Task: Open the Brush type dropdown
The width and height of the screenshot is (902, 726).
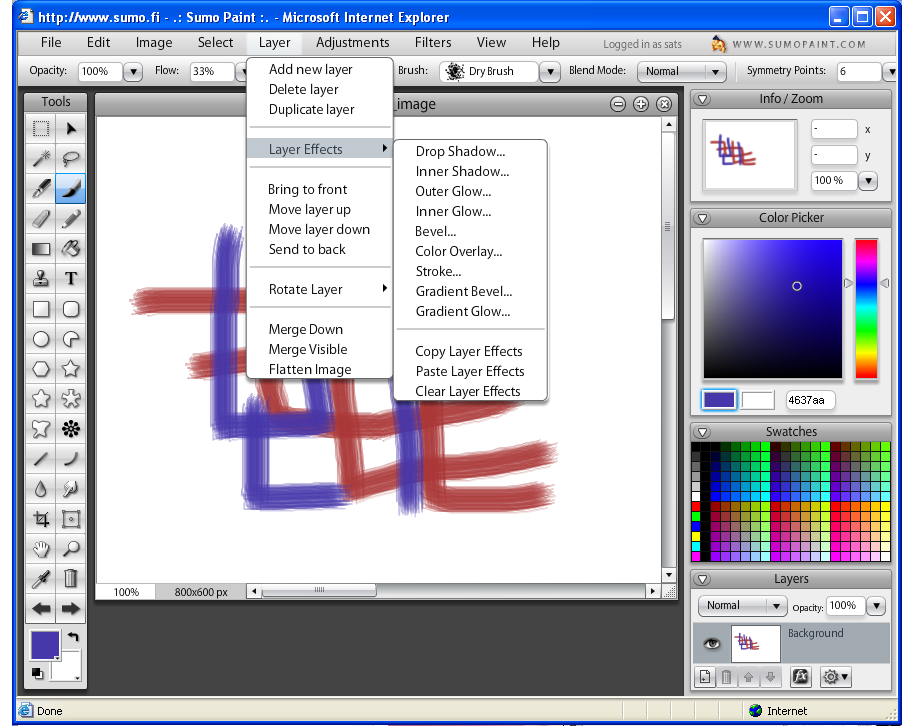Action: pyautogui.click(x=548, y=71)
